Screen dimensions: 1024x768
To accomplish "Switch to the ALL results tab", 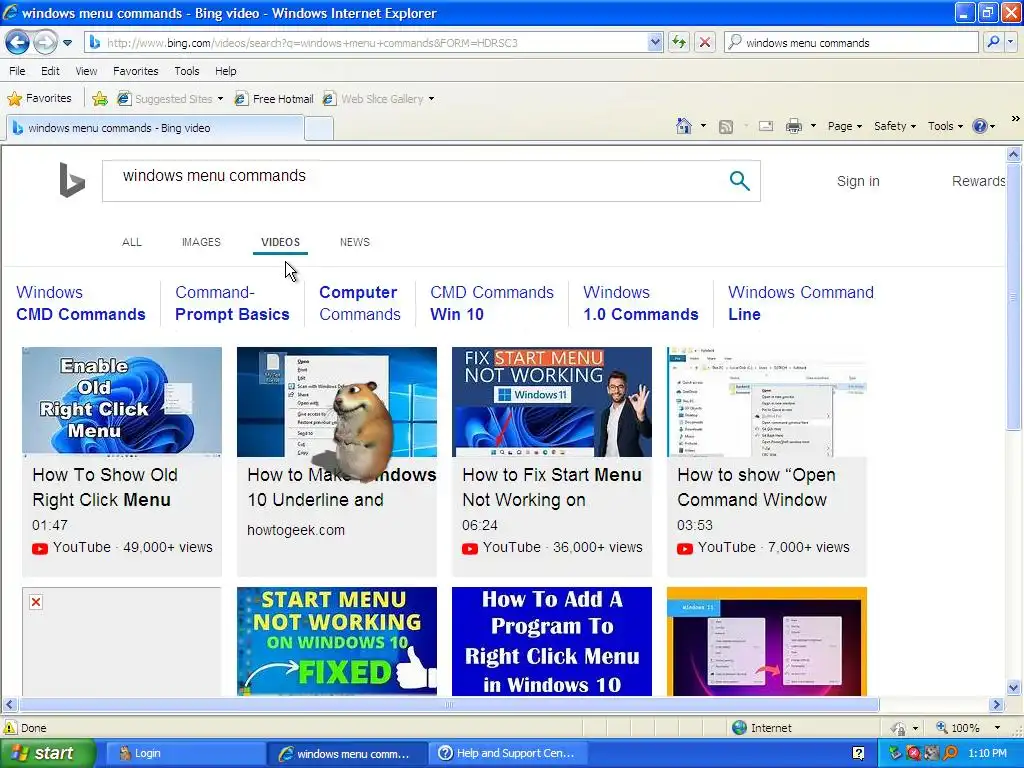I will coord(132,242).
